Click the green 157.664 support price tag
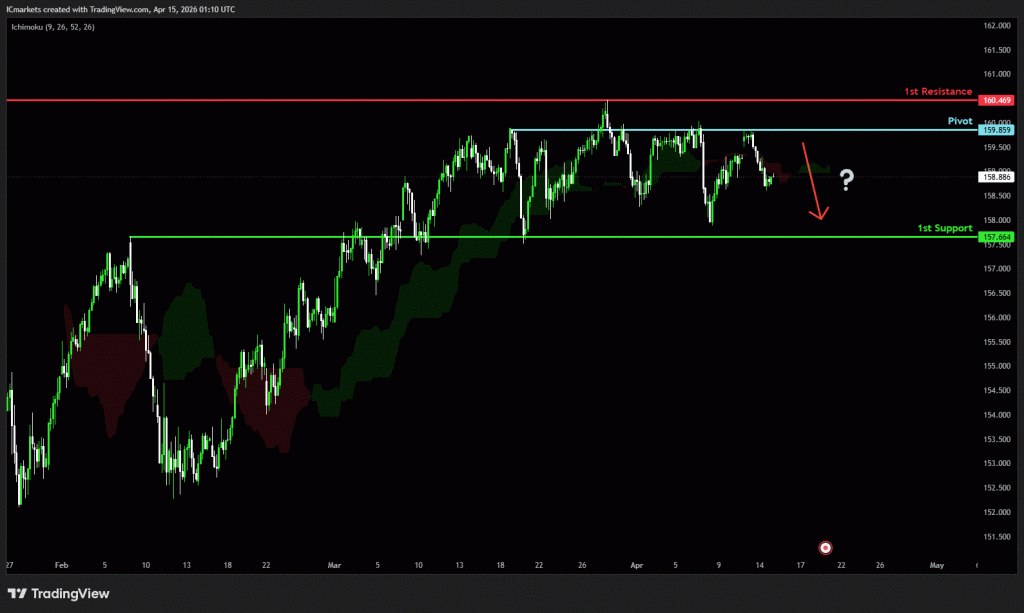 click(997, 237)
